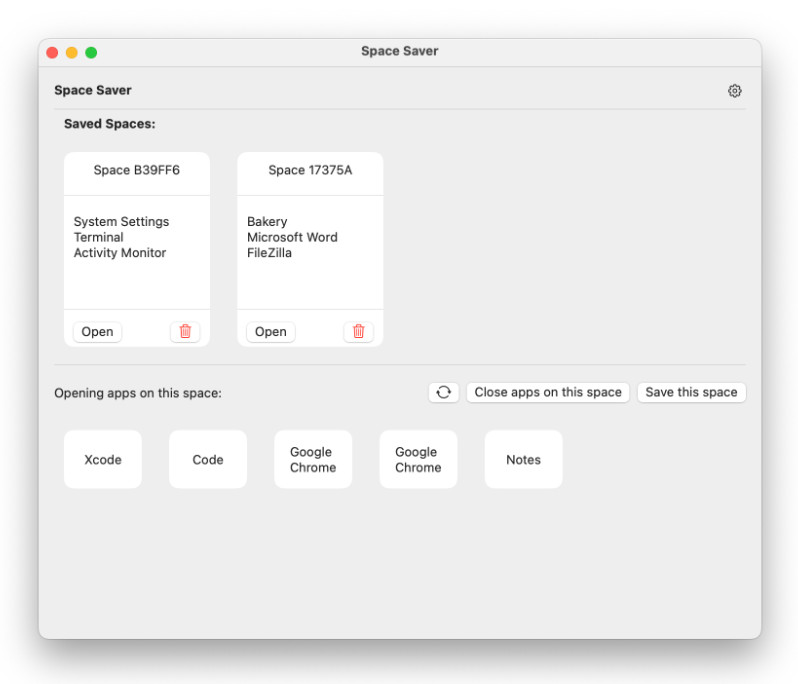Viewport: 798px width, 684px height.
Task: Click System Settings in saved space
Action: 121,222
